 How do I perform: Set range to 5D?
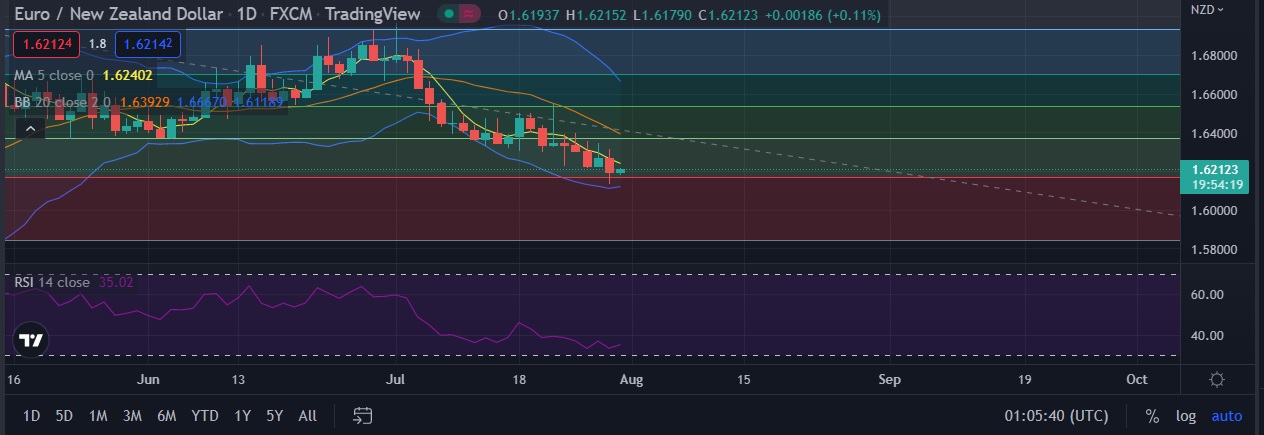click(64, 415)
